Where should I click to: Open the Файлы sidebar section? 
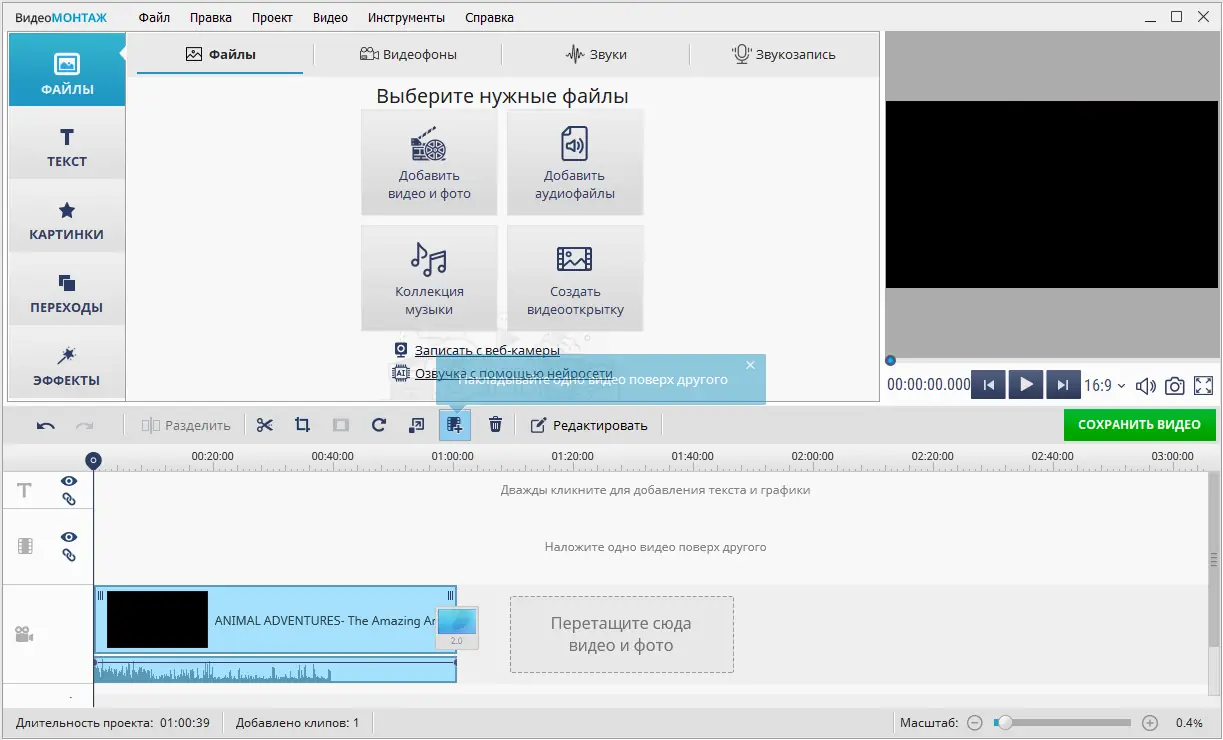pyautogui.click(x=67, y=70)
